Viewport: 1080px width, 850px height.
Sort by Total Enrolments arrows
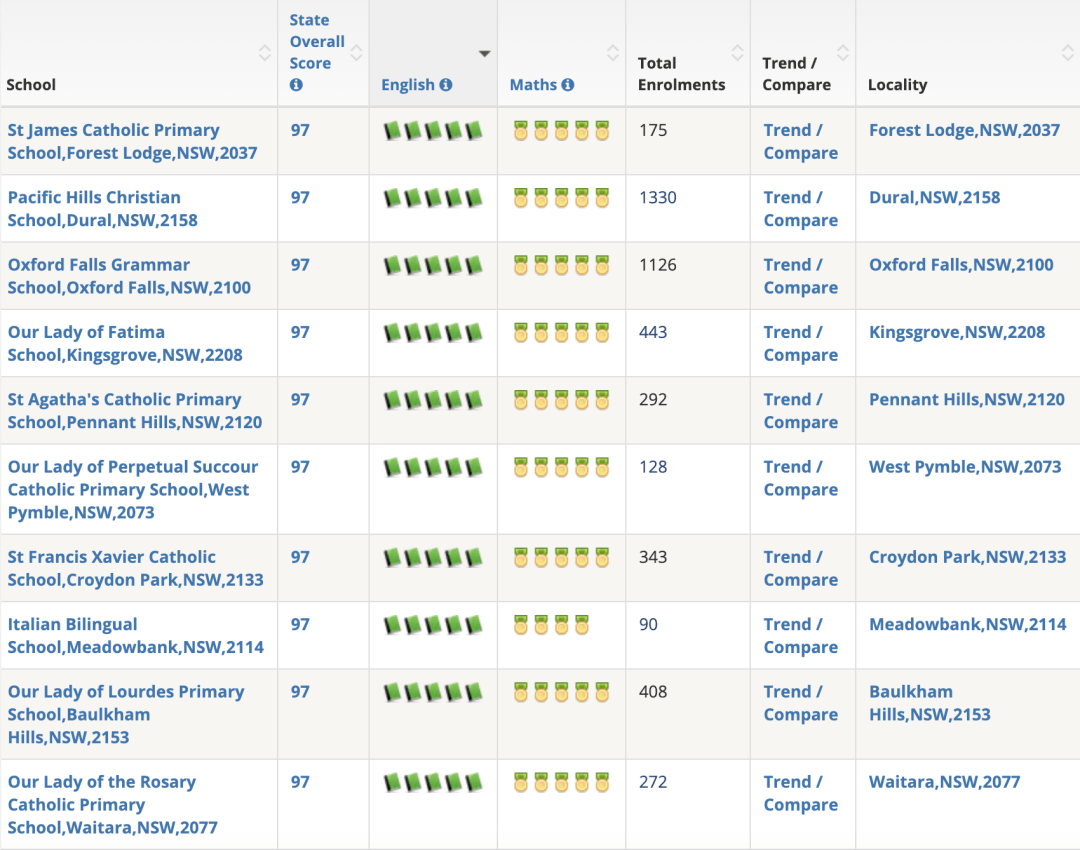tap(737, 53)
